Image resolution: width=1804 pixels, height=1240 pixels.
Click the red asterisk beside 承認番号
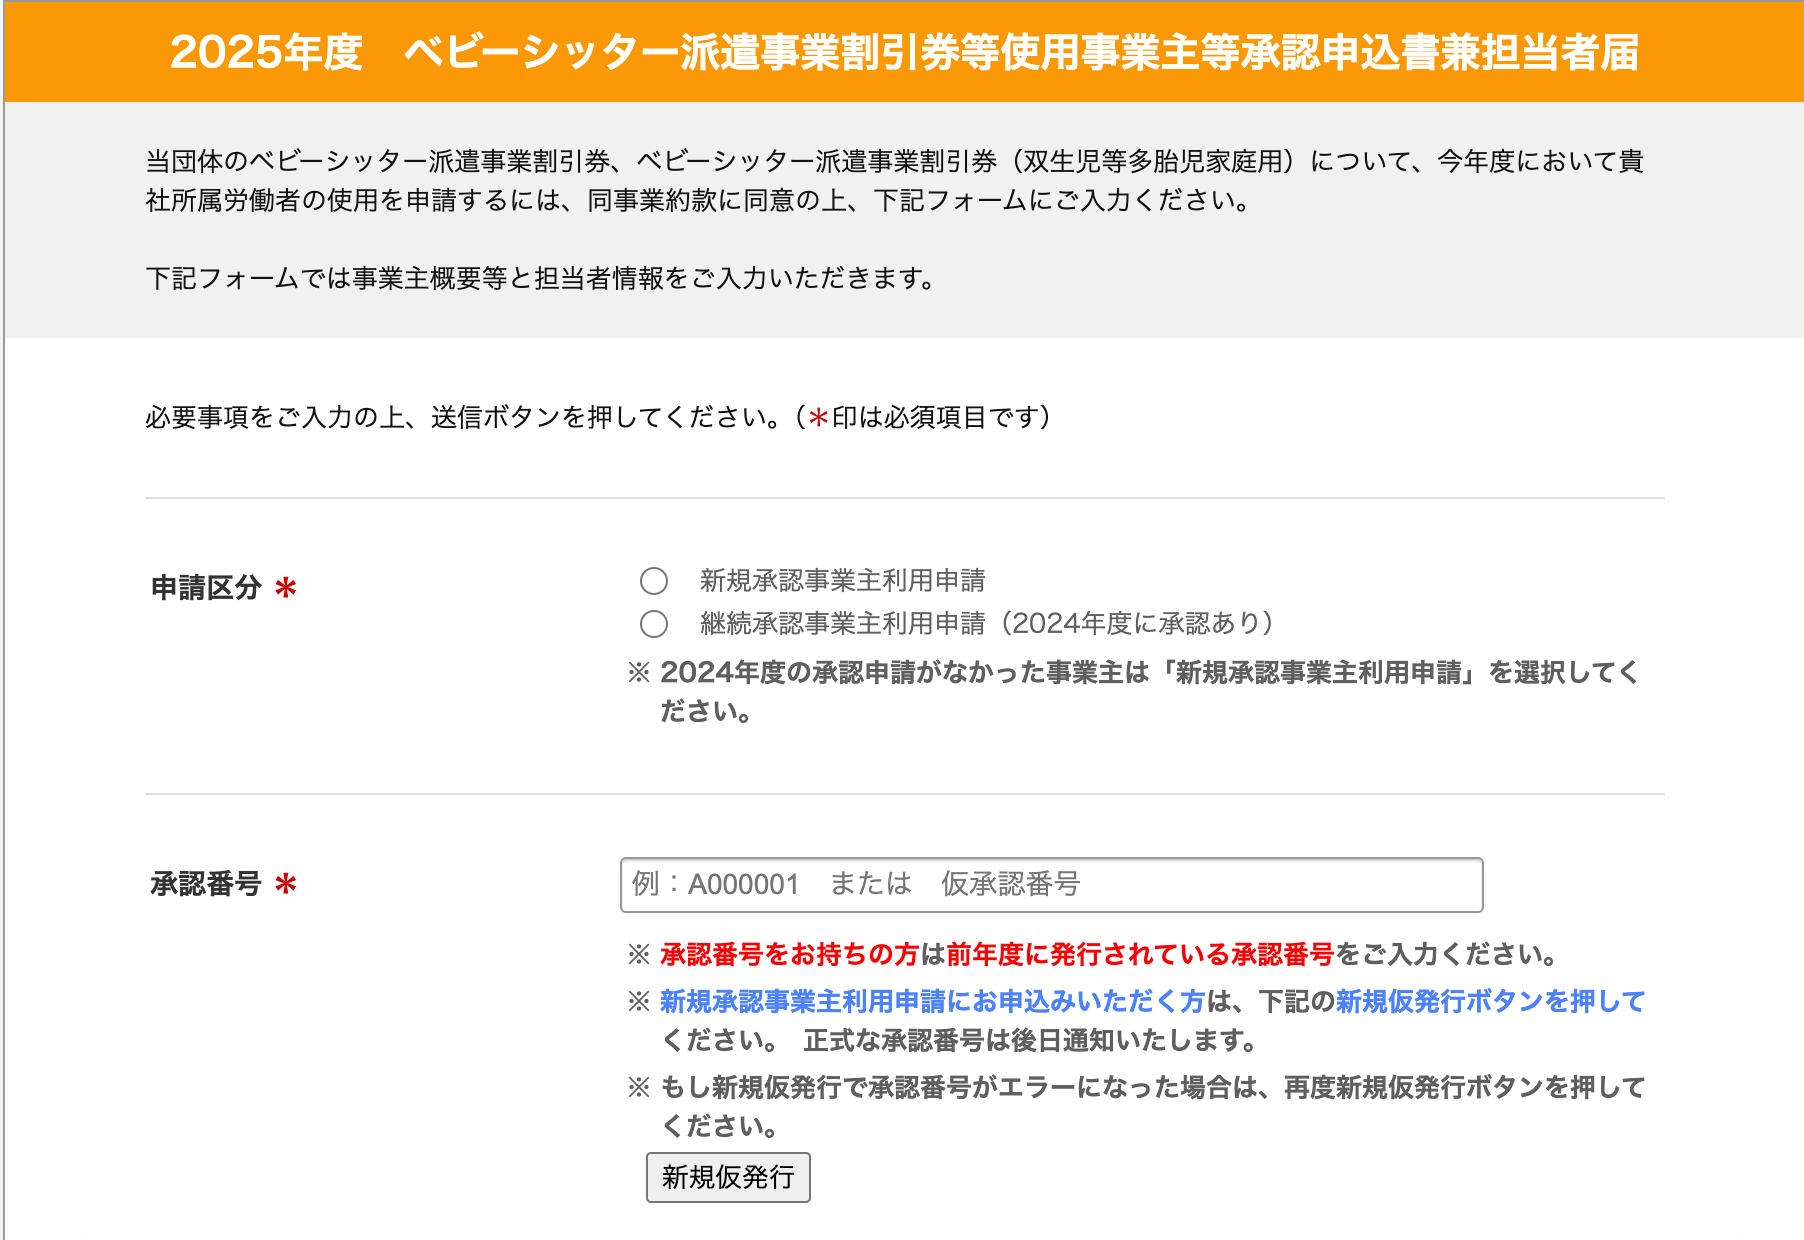tap(286, 885)
